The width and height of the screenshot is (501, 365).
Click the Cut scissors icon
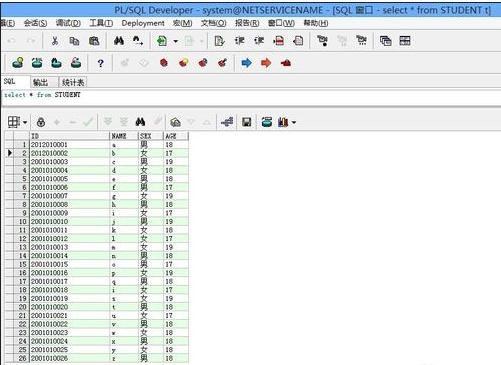[x=55, y=41]
